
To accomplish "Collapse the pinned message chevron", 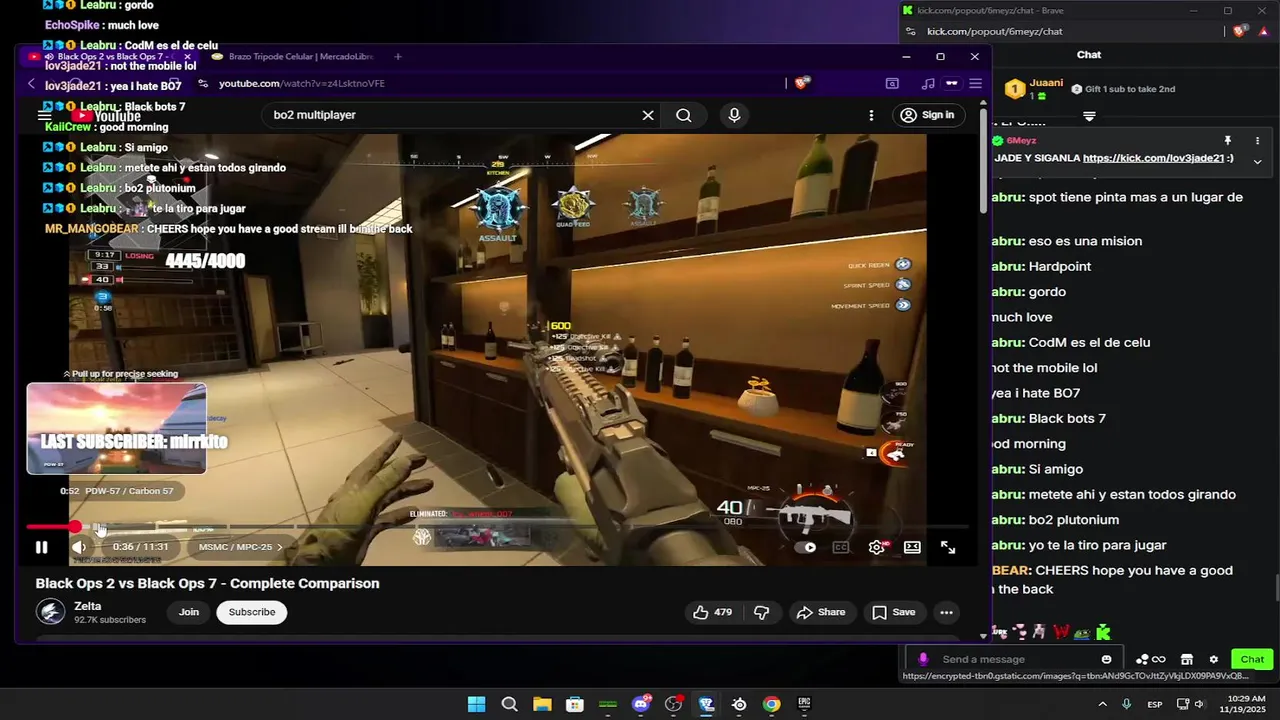I will click(x=1258, y=161).
